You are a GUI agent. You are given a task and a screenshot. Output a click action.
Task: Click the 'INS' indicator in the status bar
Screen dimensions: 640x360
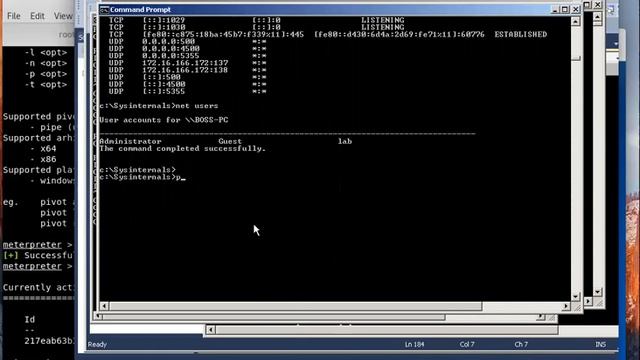pyautogui.click(x=600, y=344)
